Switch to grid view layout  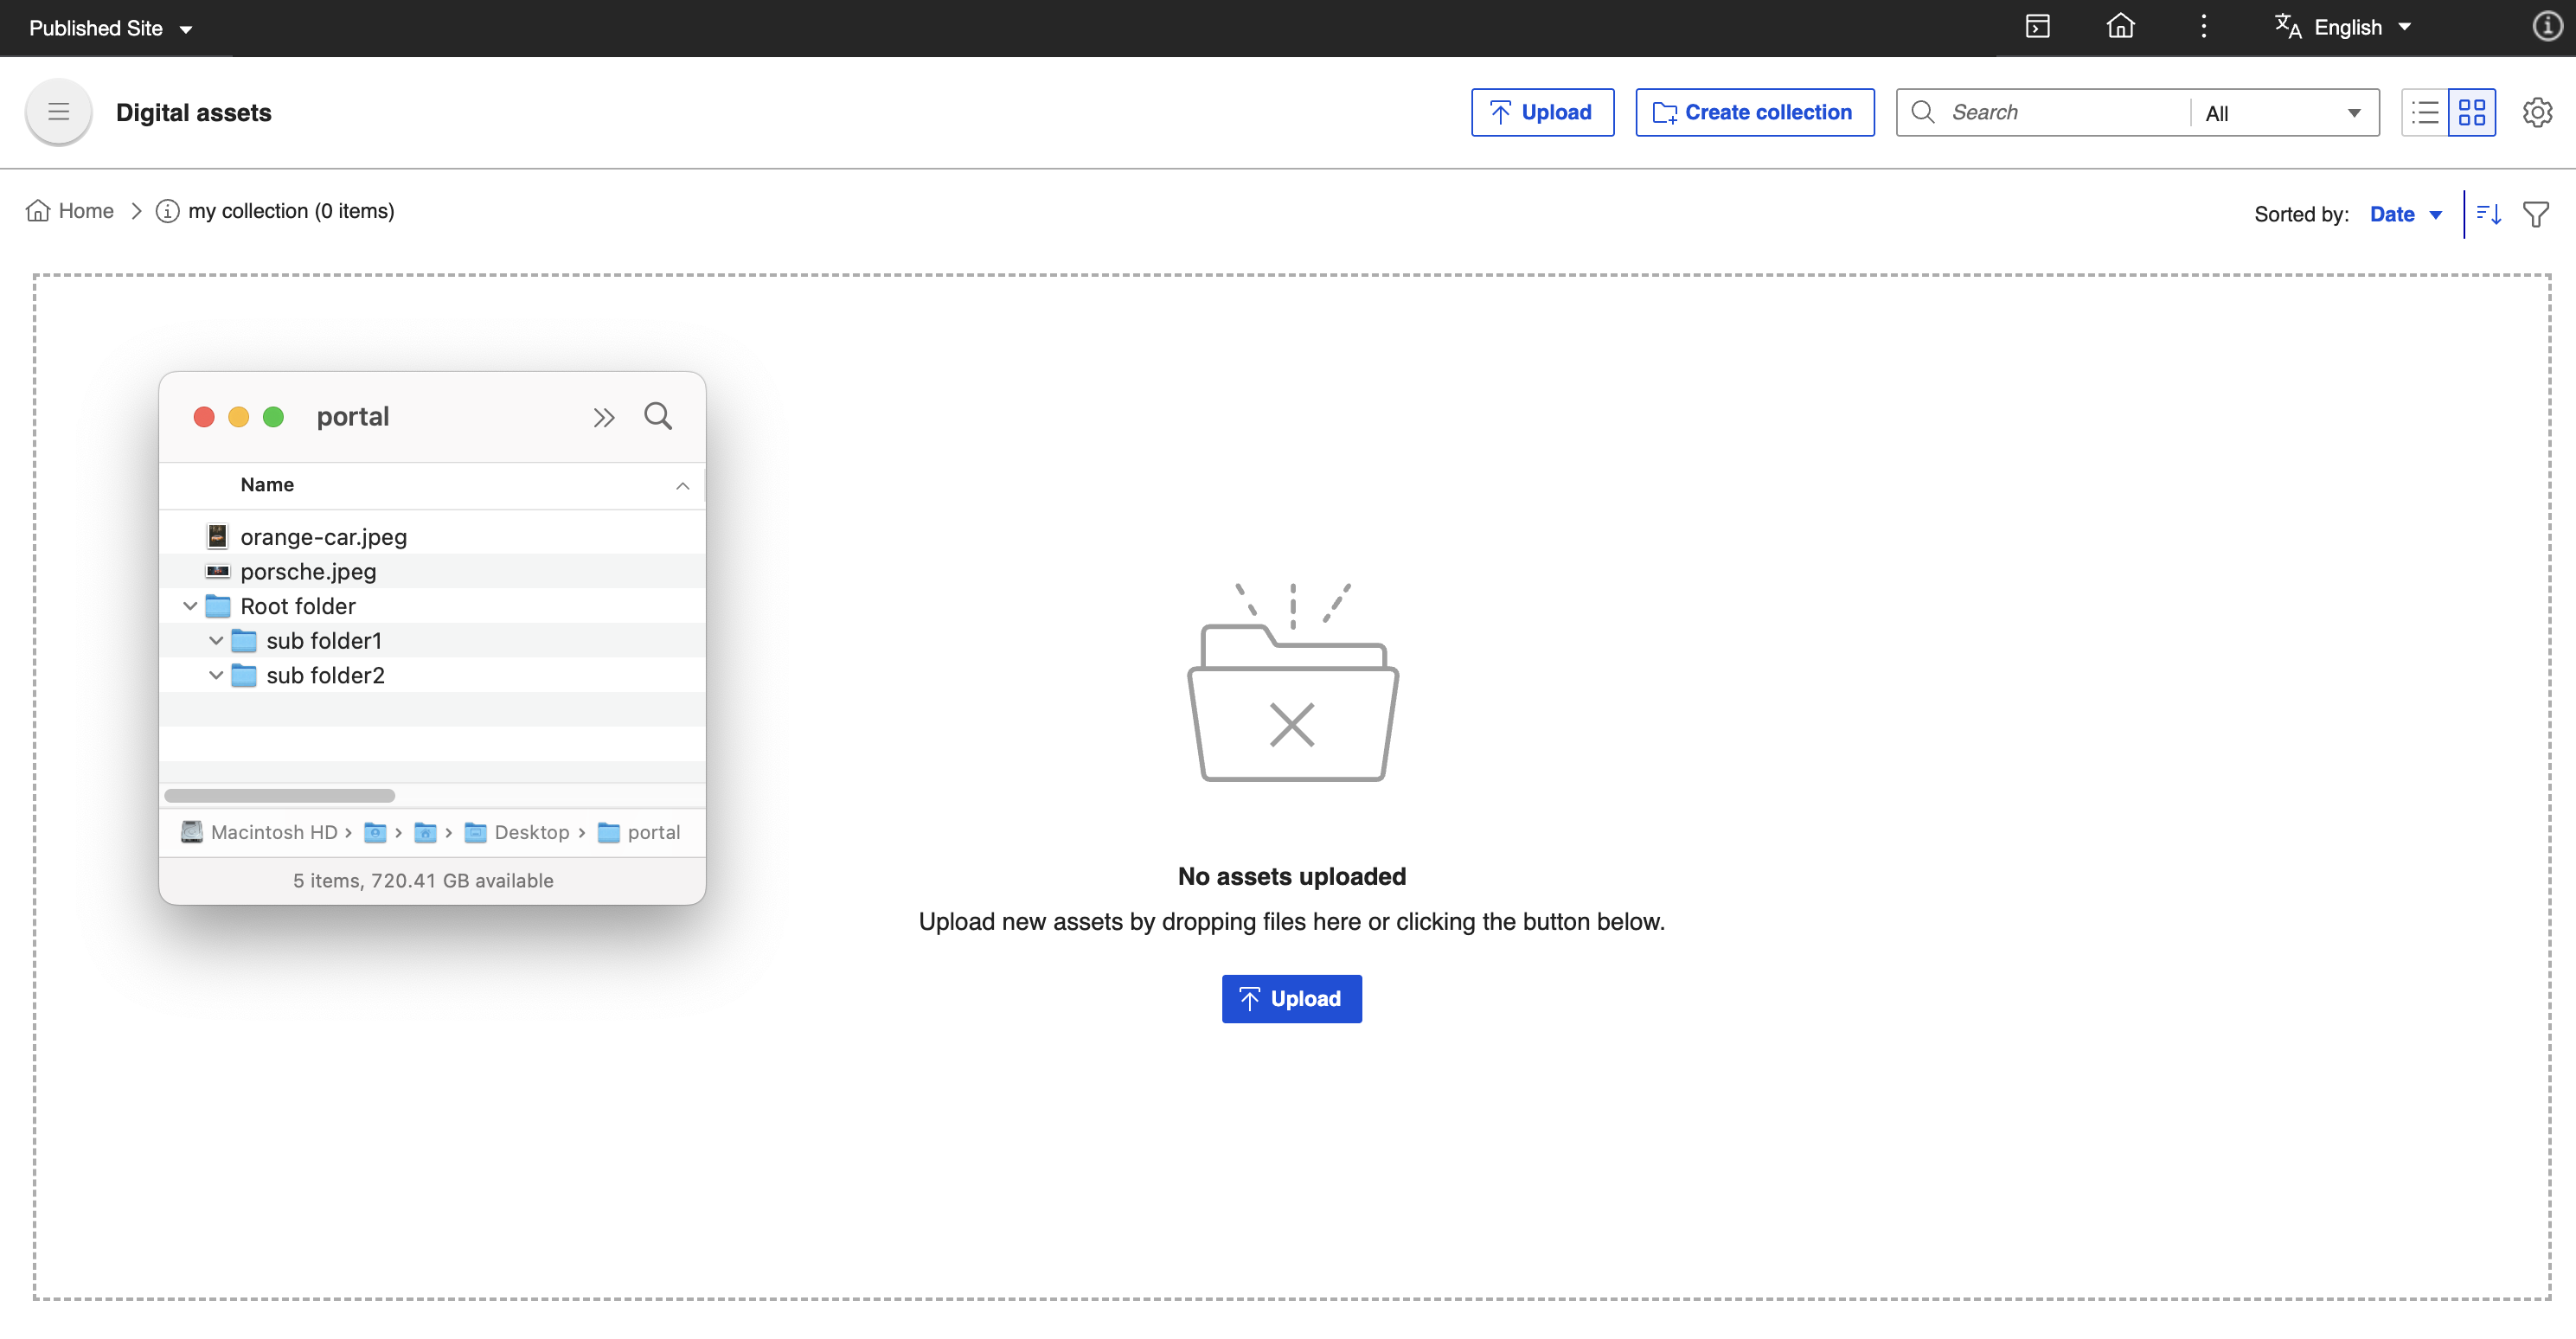coord(2472,112)
